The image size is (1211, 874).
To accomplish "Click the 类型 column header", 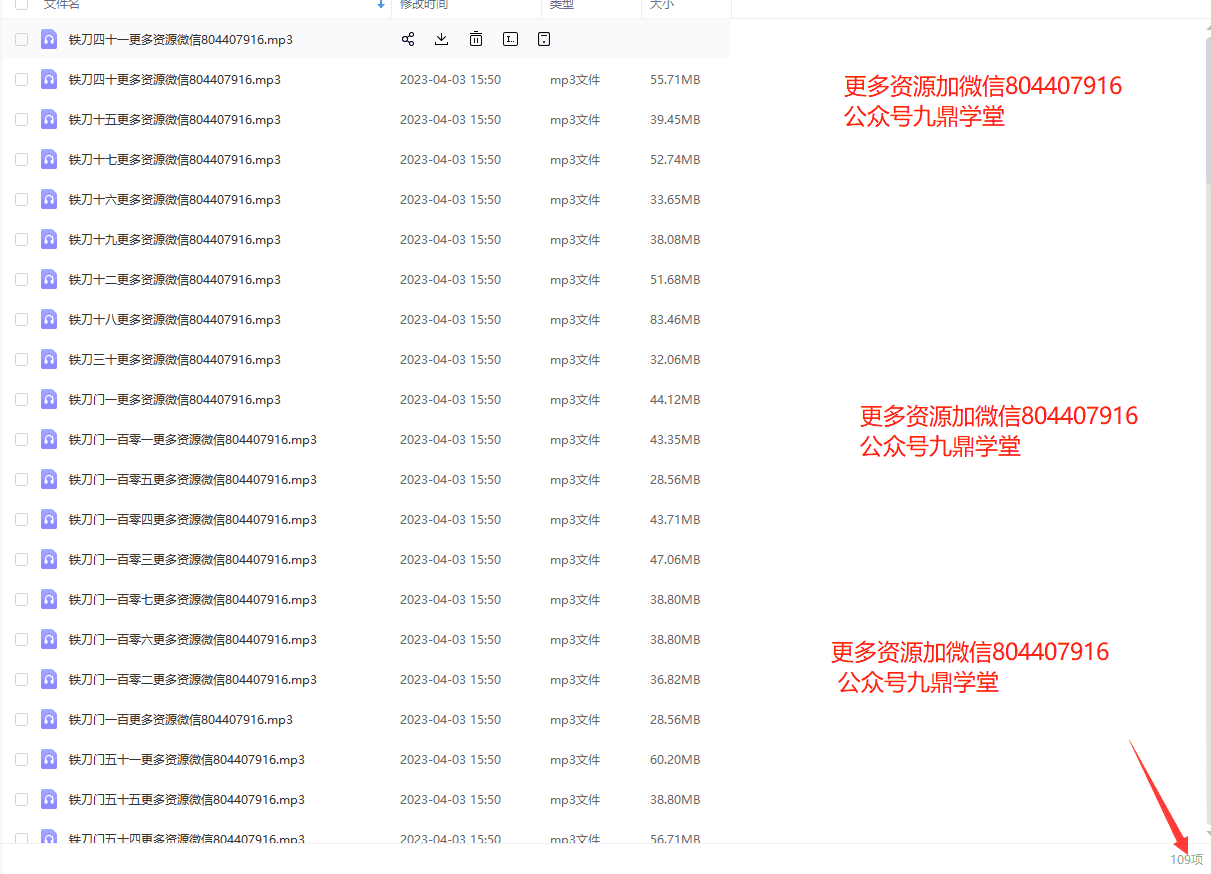I will (x=562, y=5).
